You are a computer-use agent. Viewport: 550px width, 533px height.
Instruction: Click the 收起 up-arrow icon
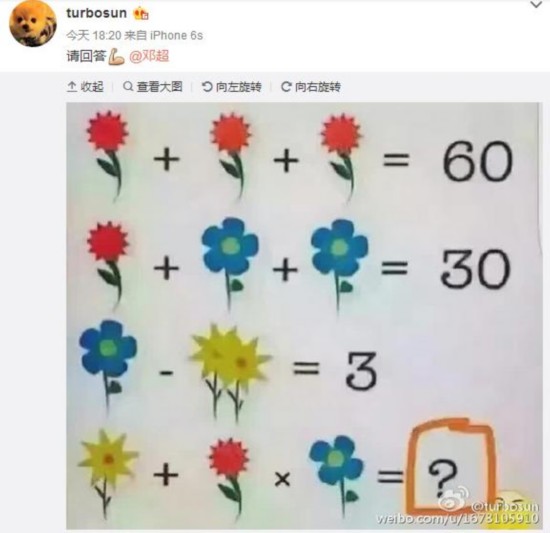point(72,86)
